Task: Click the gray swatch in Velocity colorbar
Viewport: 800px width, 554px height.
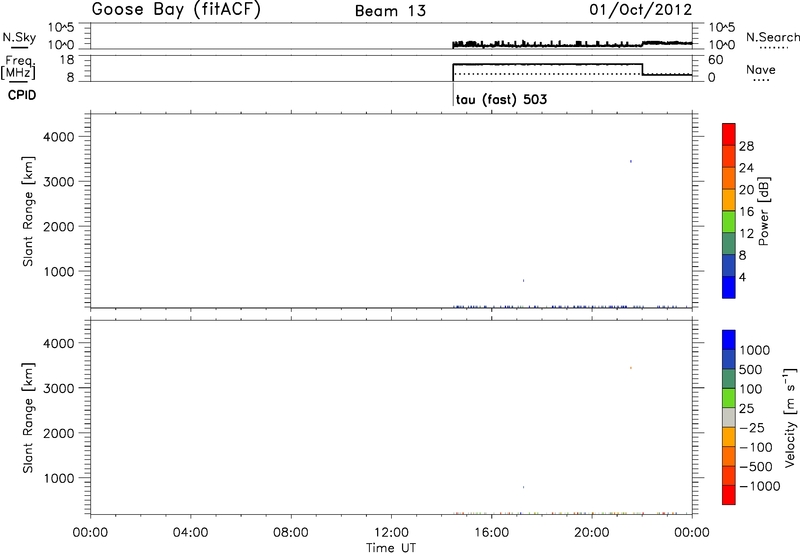Action: pos(729,418)
